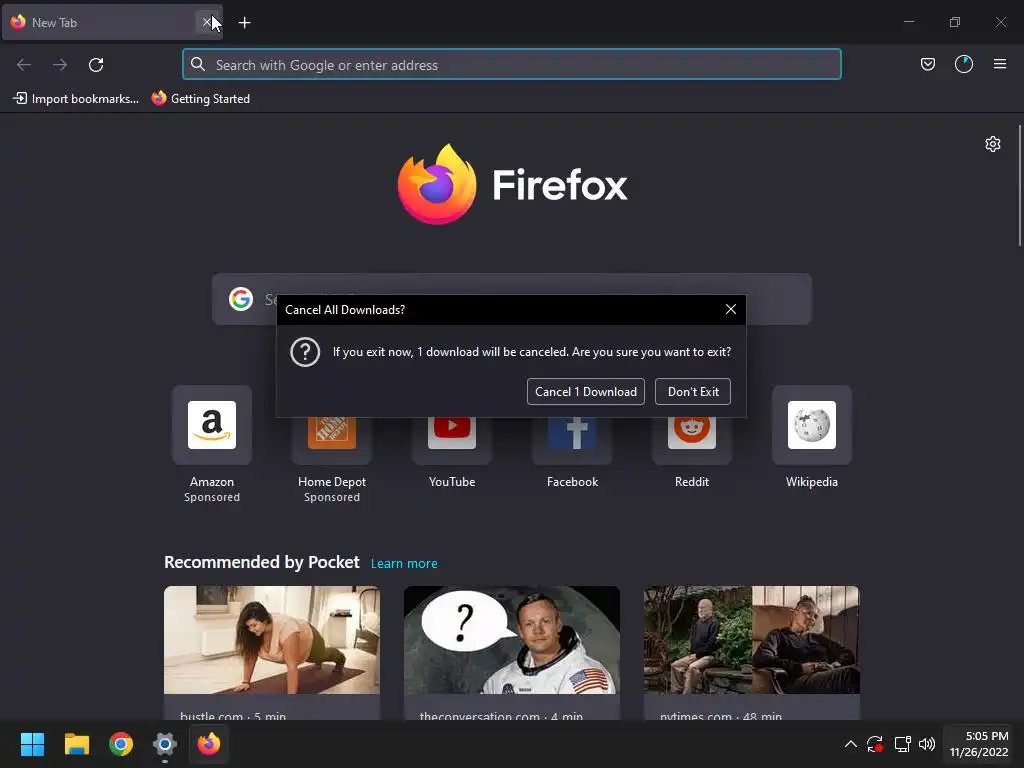
Task: Open the clock and date panel
Action: pos(978,744)
